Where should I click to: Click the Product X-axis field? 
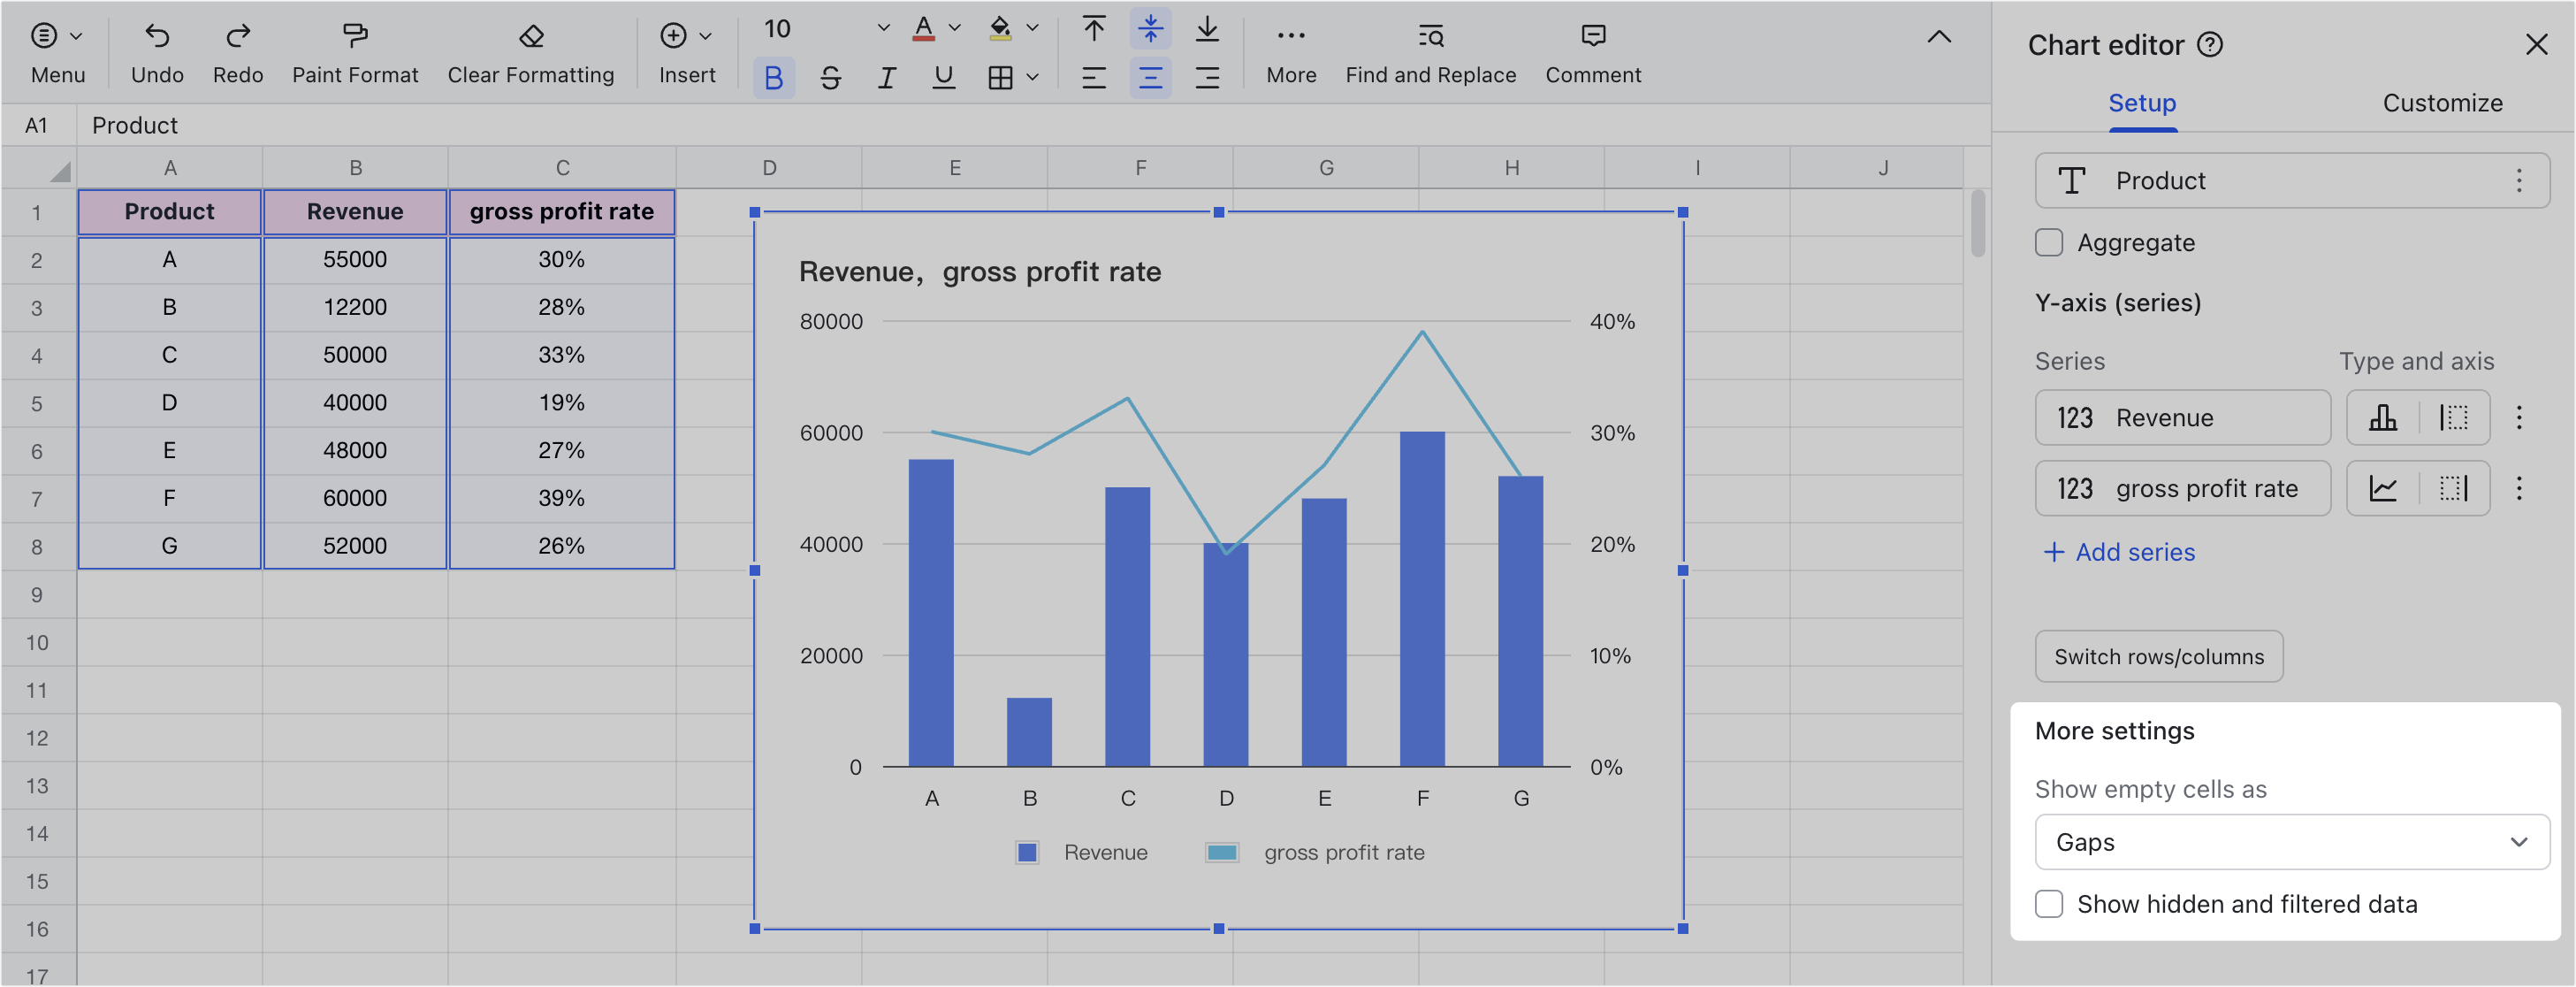(x=2291, y=181)
